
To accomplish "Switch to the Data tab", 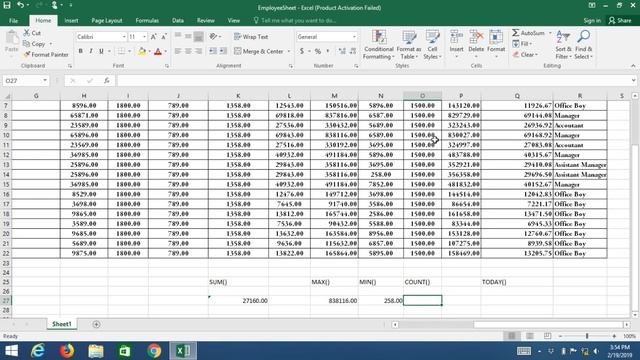I will 178,20.
